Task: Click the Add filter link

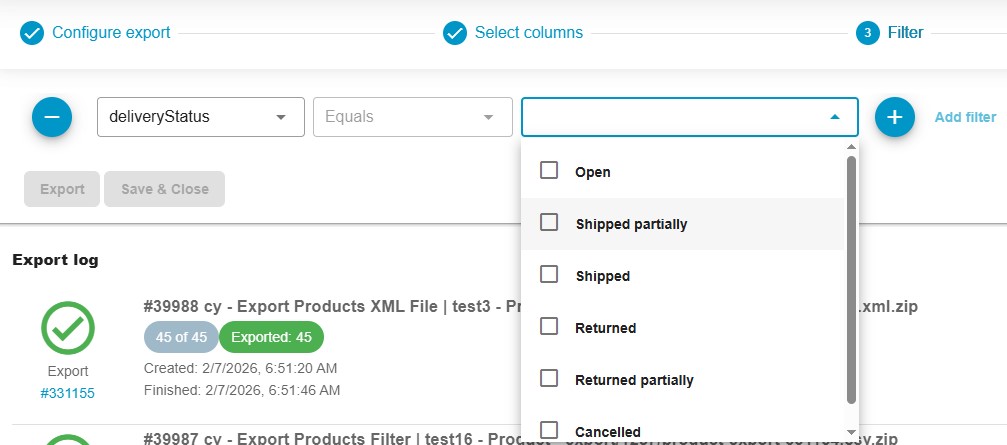Action: coord(965,117)
